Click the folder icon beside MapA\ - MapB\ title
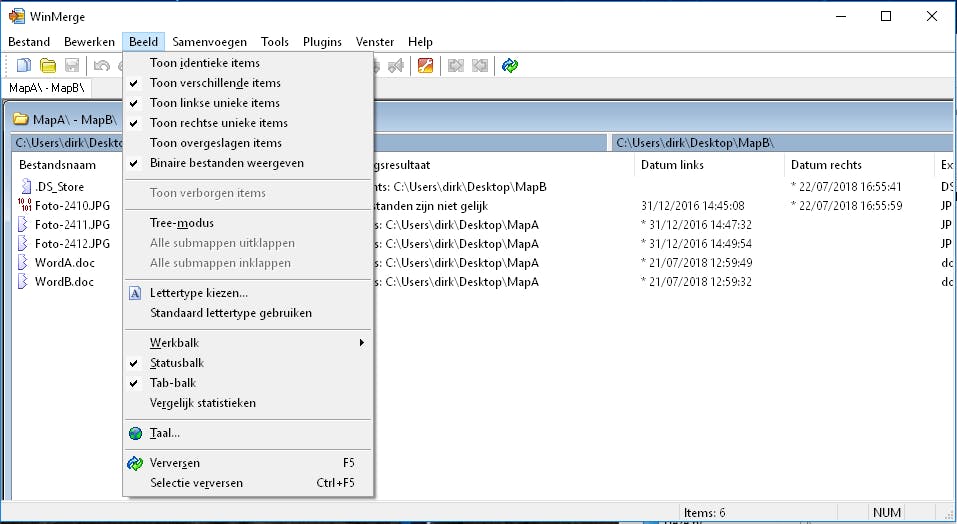This screenshot has width=957, height=524. pyautogui.click(x=21, y=119)
